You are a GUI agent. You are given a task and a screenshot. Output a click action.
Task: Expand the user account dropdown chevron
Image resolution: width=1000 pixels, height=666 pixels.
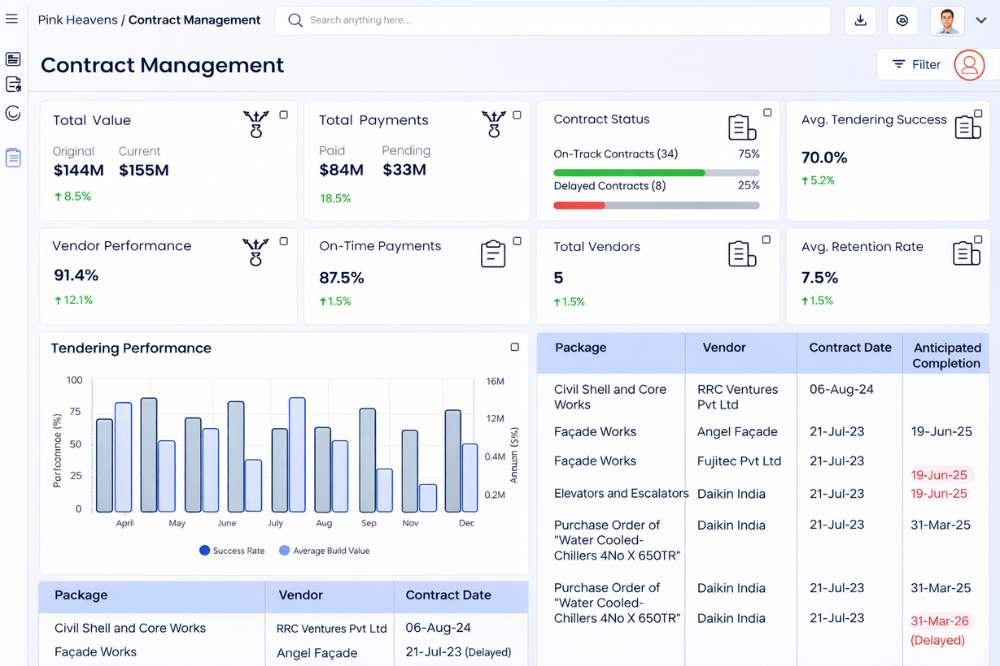pos(981,20)
